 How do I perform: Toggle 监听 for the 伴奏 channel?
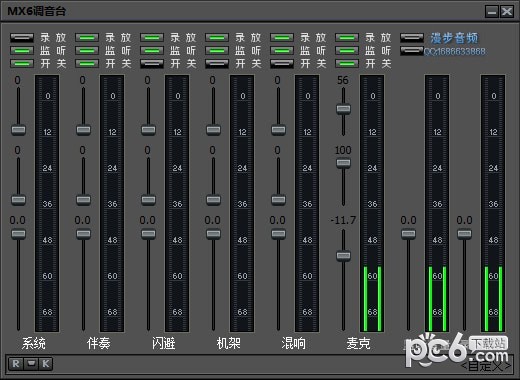(87, 51)
